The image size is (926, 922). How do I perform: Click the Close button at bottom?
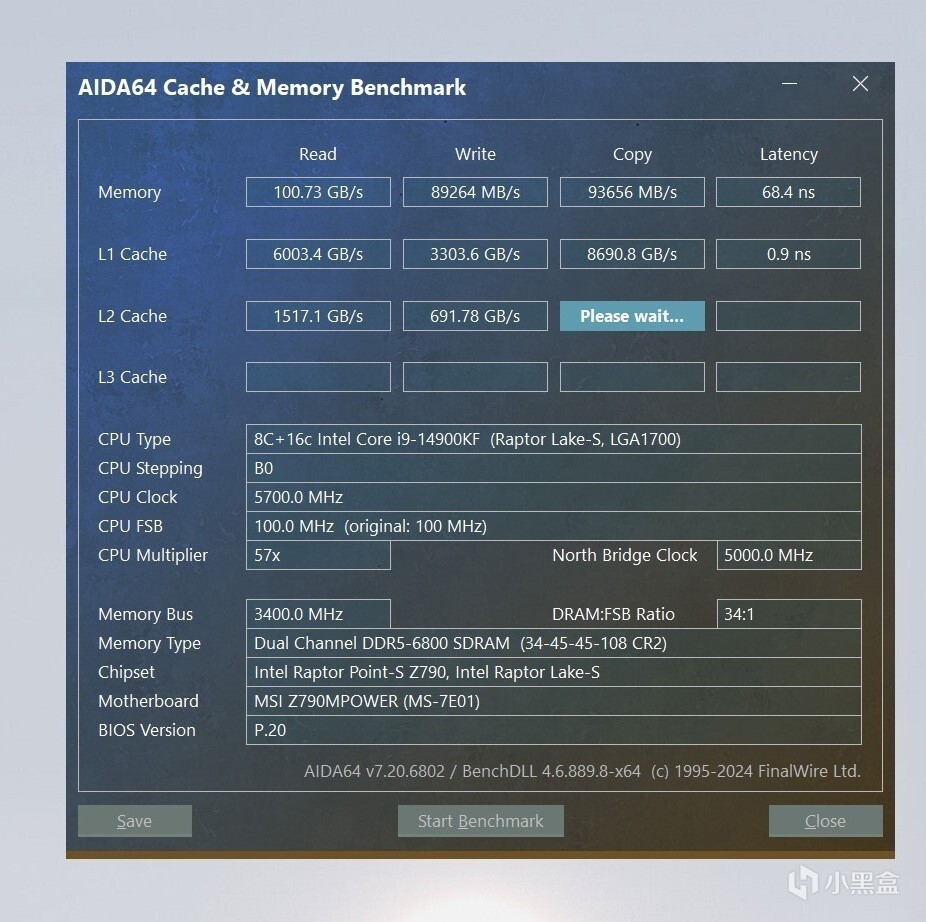pos(825,820)
